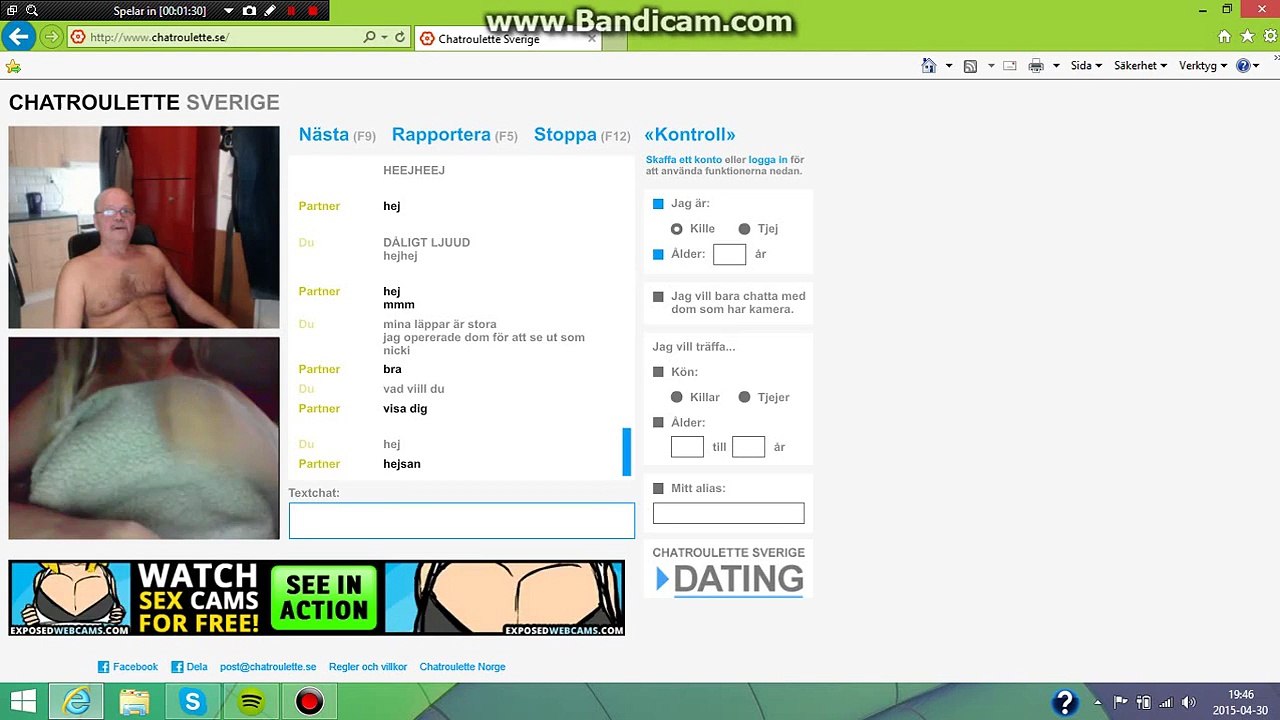
Task: Show hidden tray icons with the arrow
Action: tap(1099, 702)
